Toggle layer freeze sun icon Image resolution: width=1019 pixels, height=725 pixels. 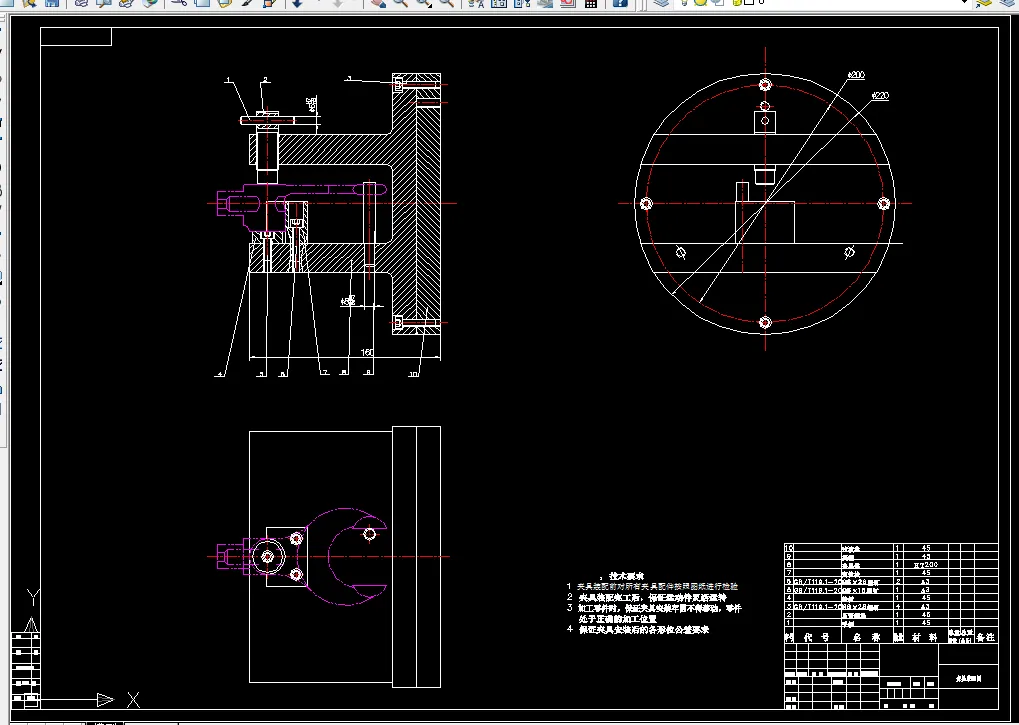pyautogui.click(x=701, y=3)
